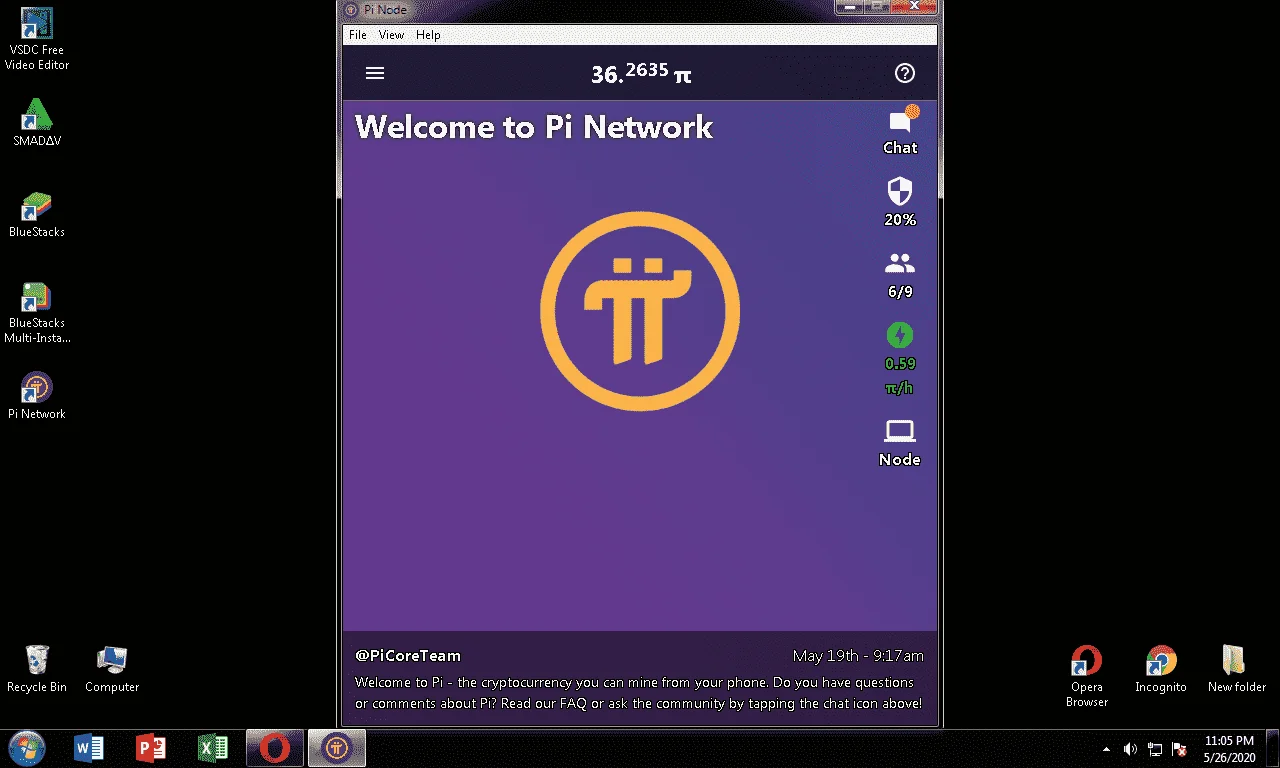Select the Computer desktop icon
The height and width of the screenshot is (768, 1280).
pyautogui.click(x=112, y=669)
